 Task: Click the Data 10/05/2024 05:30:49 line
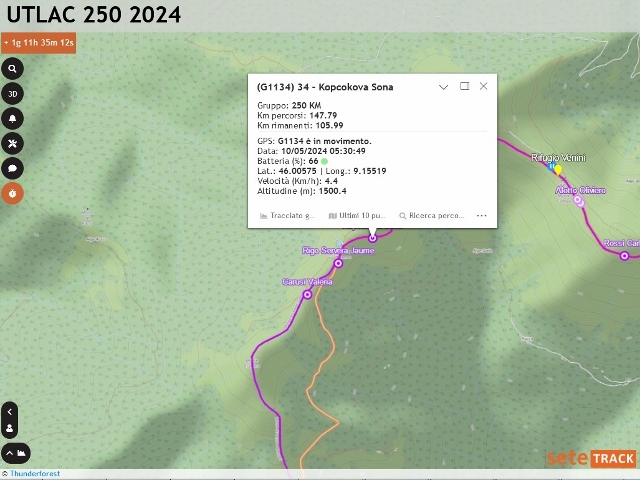click(x=311, y=151)
